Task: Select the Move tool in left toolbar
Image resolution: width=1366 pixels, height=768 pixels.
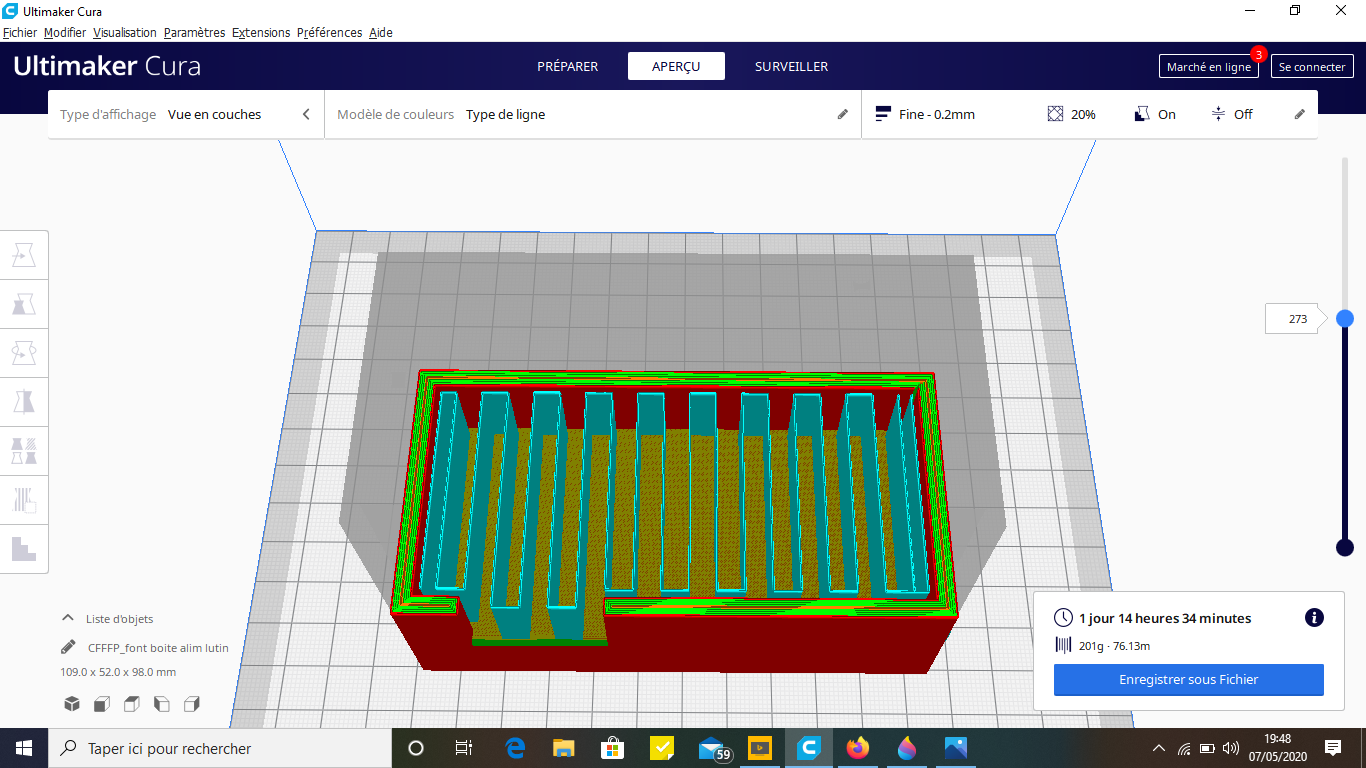Action: click(x=24, y=256)
